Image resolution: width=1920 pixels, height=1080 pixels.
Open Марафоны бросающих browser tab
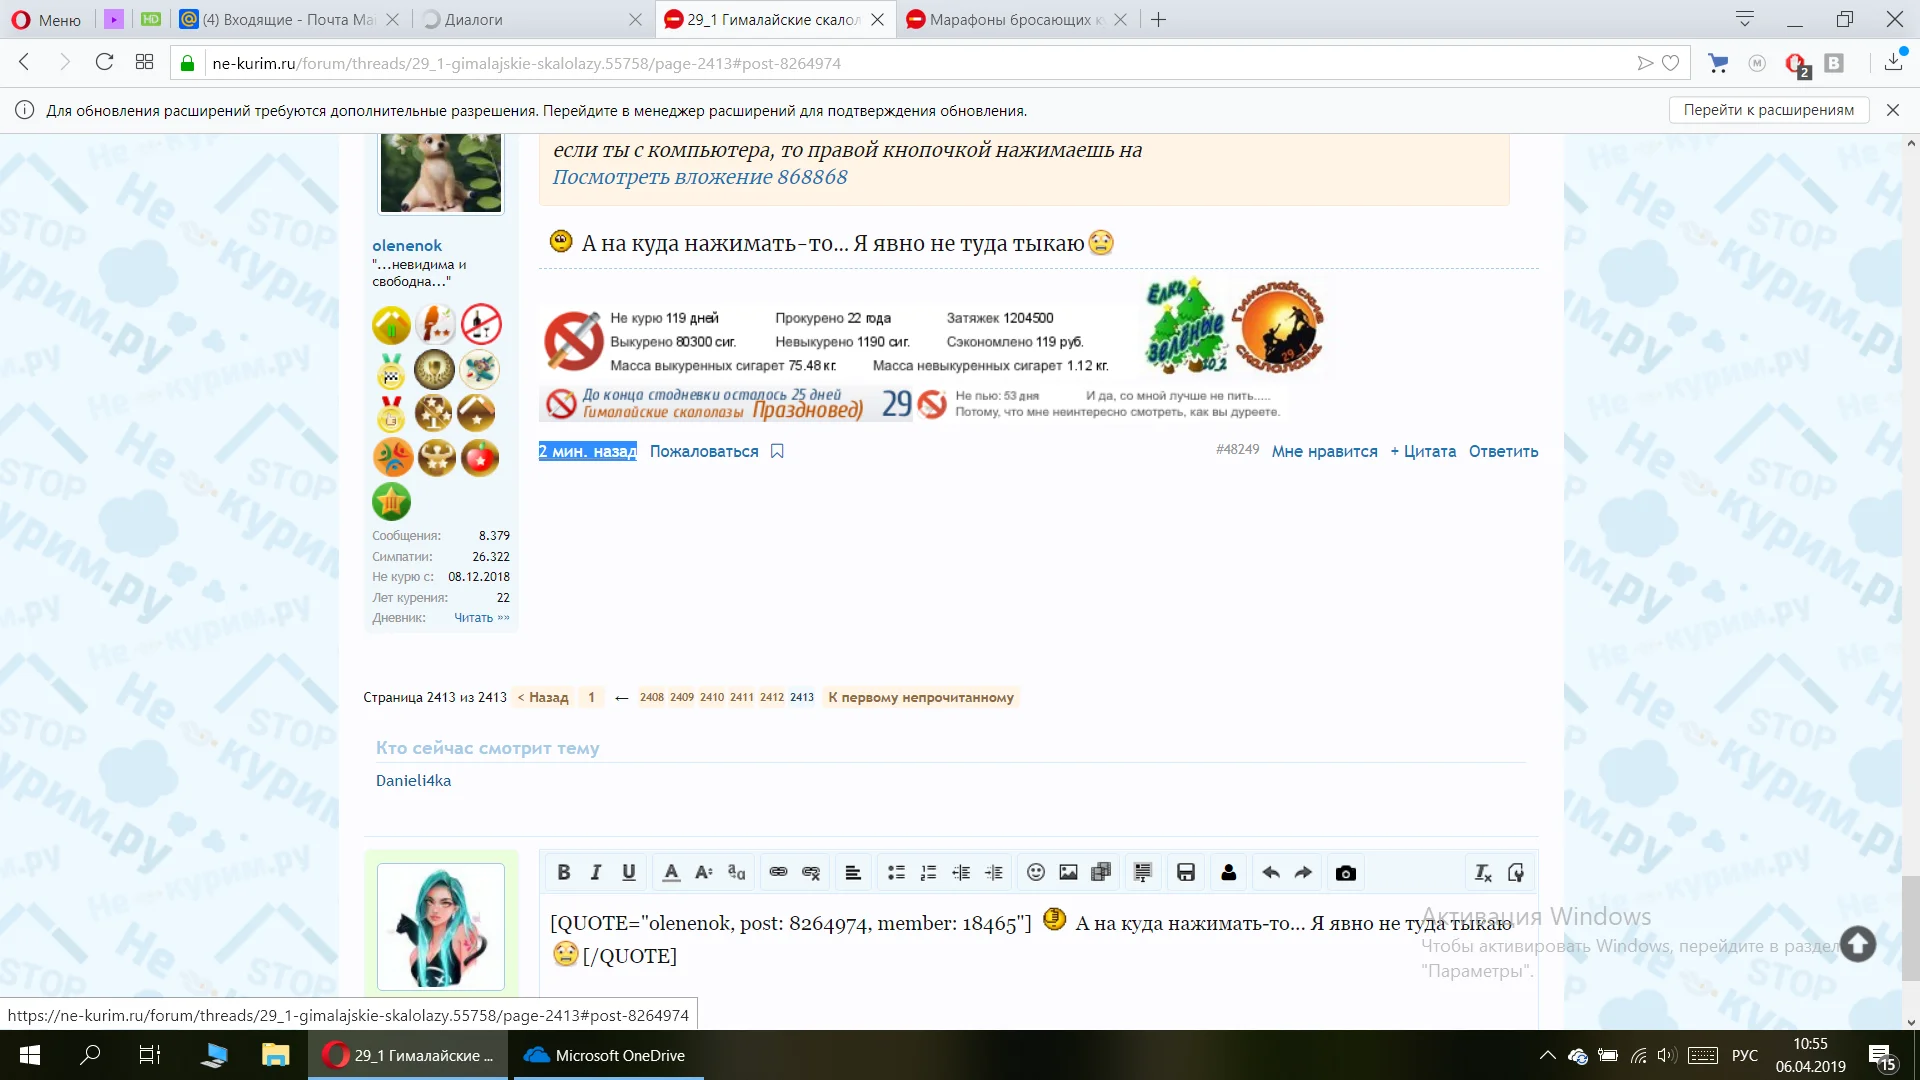[x=1010, y=19]
